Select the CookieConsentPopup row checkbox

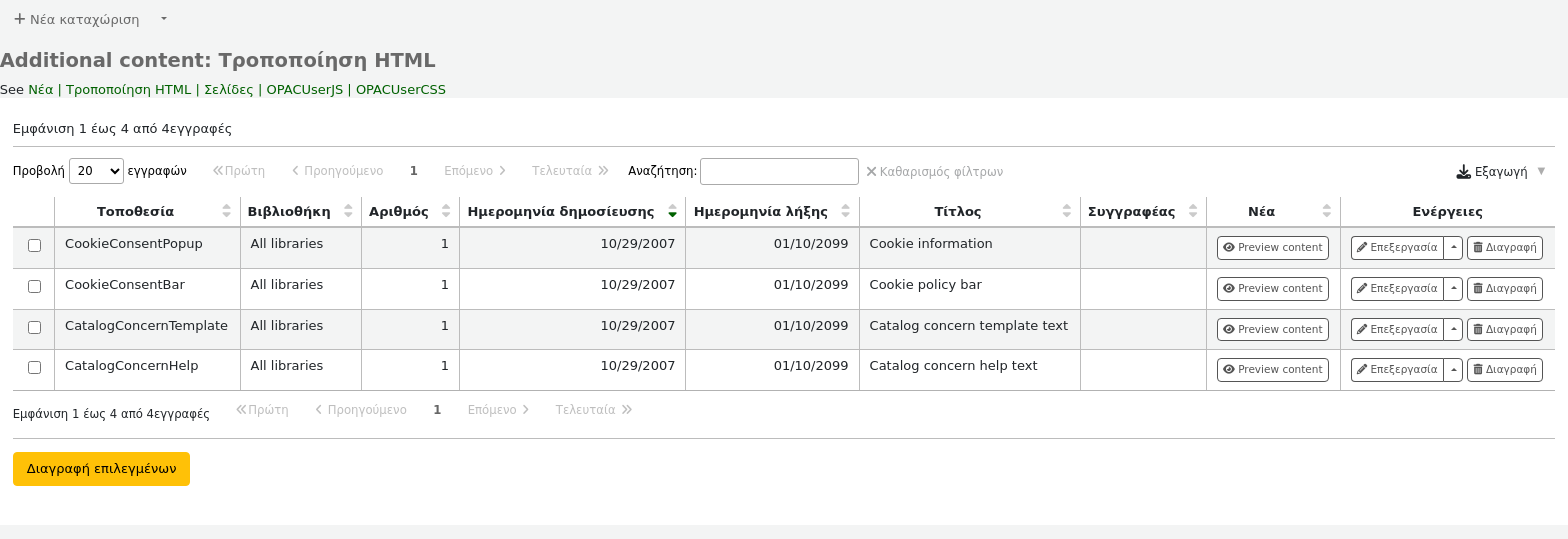[34, 246]
